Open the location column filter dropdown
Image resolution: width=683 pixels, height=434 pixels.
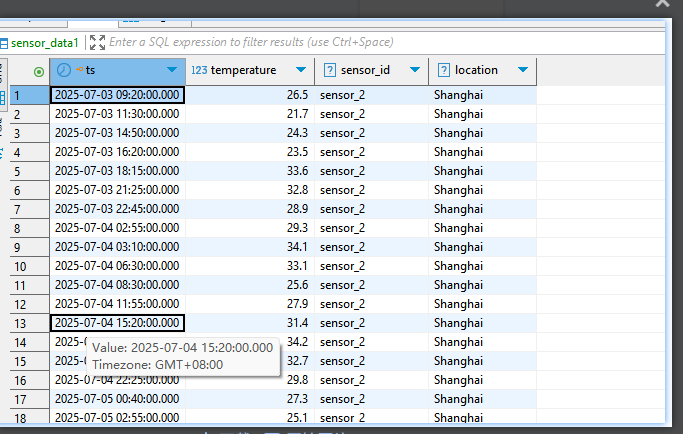coord(522,70)
